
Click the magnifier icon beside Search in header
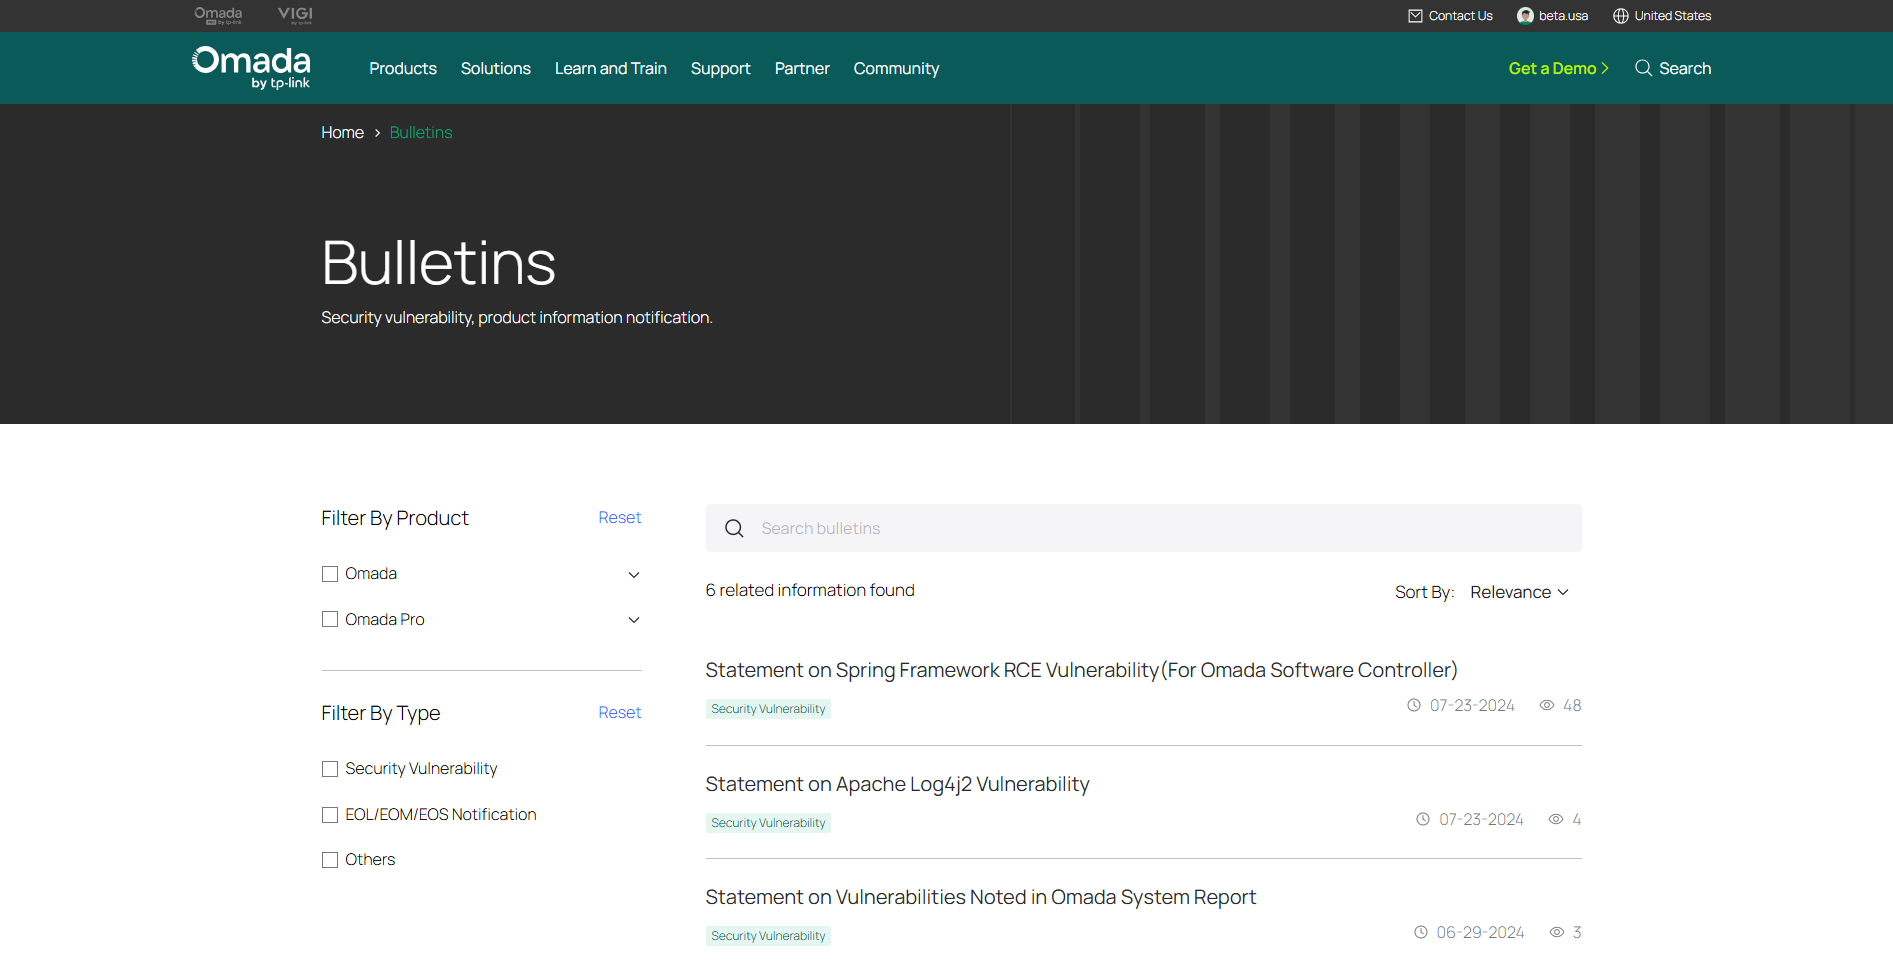(1643, 68)
